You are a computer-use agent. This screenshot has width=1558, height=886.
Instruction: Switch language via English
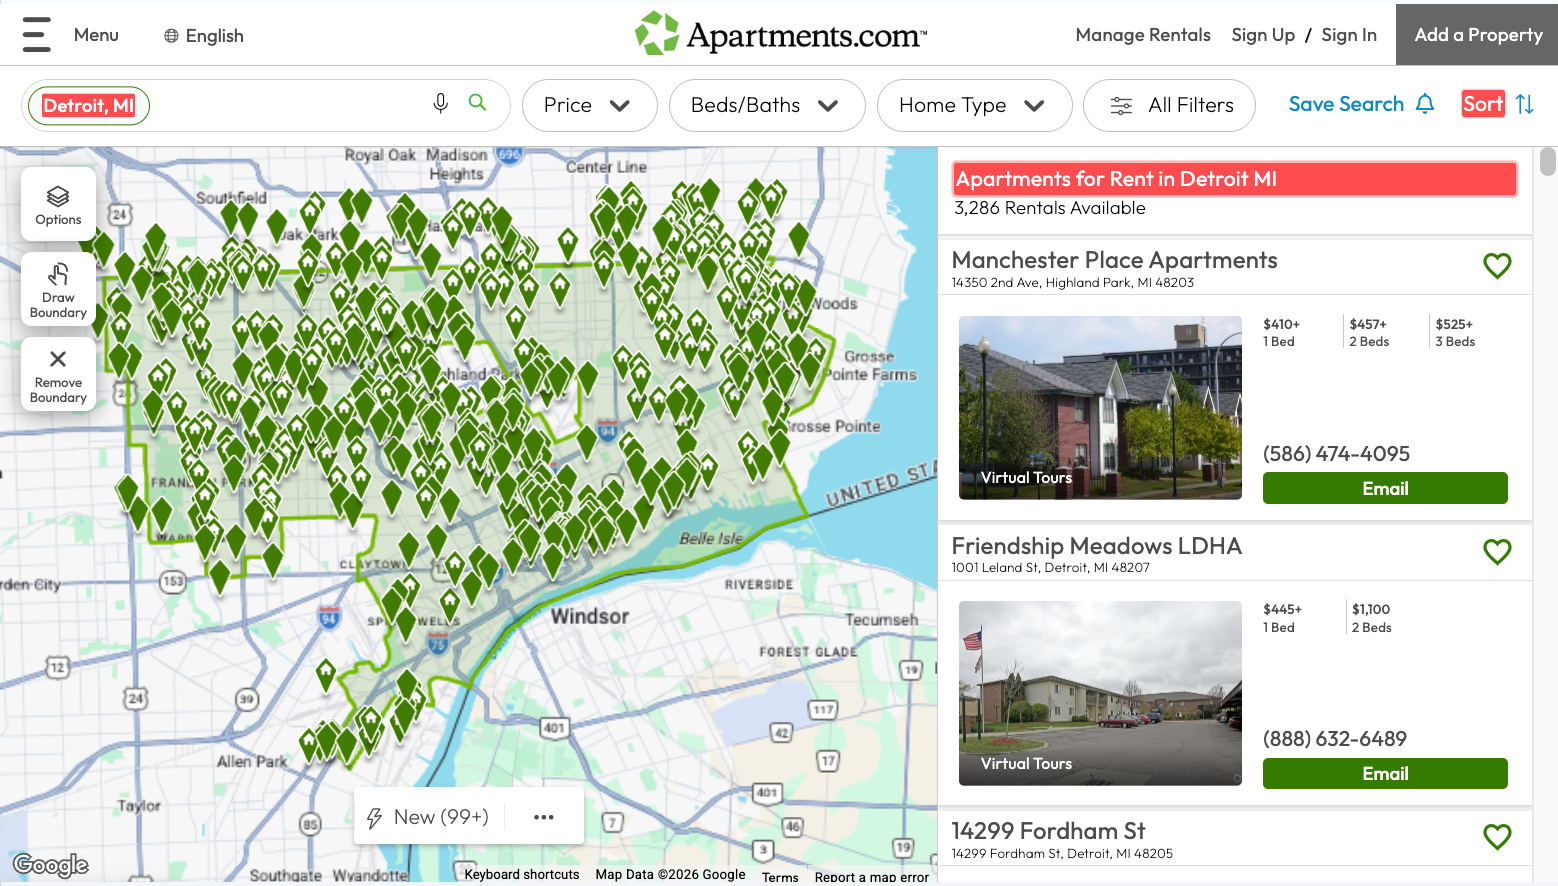pos(214,36)
